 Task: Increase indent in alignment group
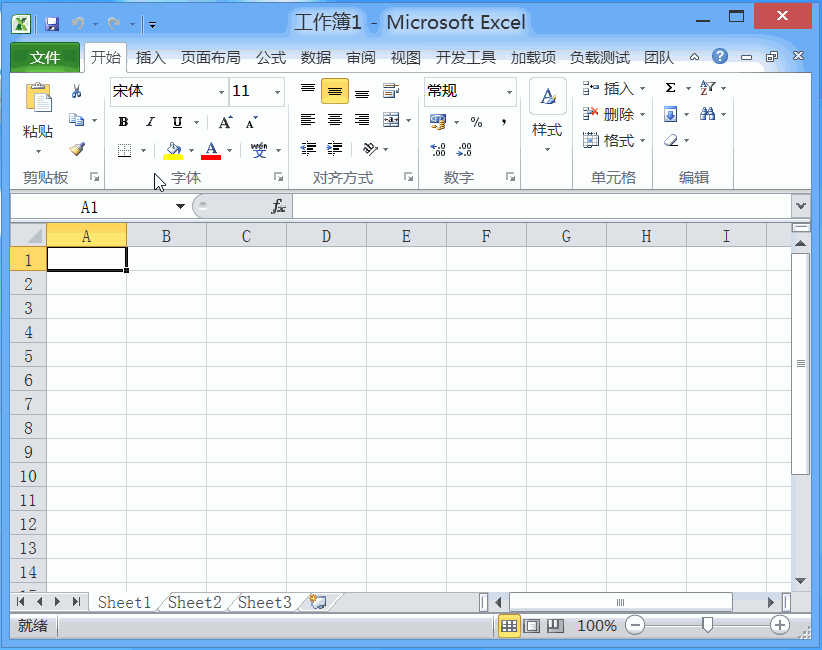pos(334,149)
